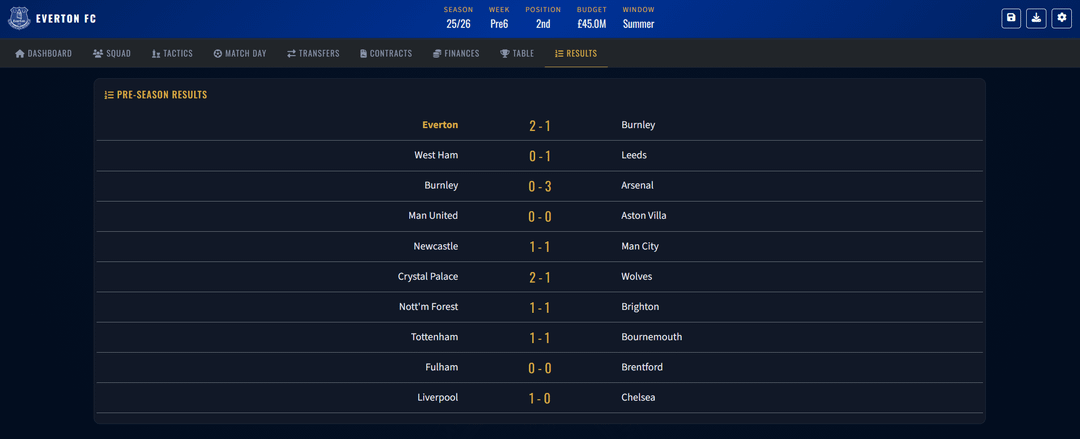
Task: Select the Results tab
Action: click(x=576, y=53)
